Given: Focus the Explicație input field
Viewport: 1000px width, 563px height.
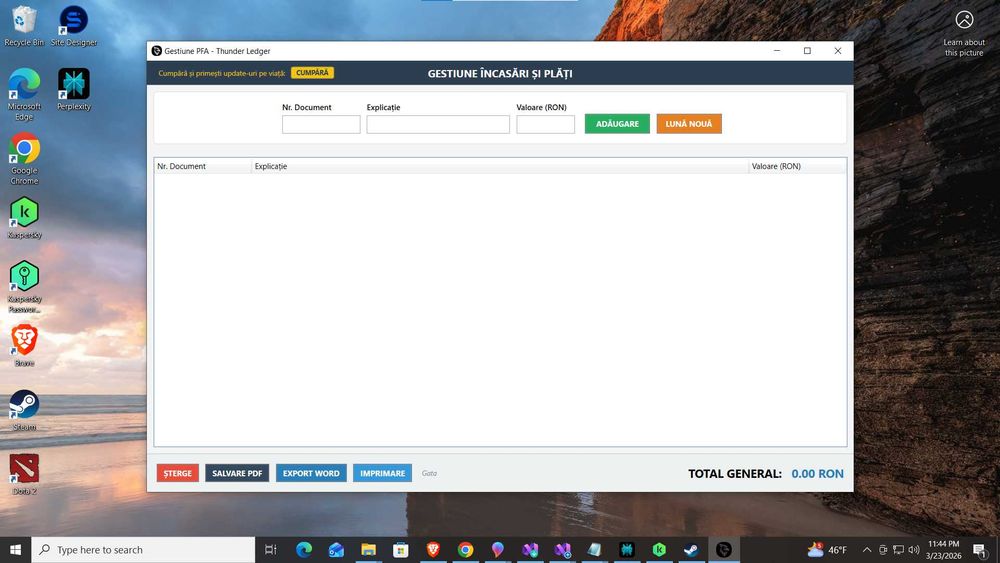Looking at the screenshot, I should click(438, 124).
